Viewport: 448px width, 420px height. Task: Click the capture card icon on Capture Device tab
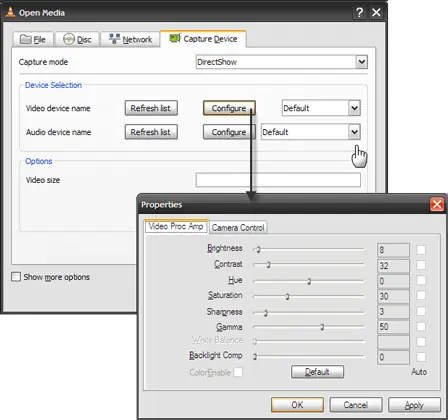click(x=175, y=38)
